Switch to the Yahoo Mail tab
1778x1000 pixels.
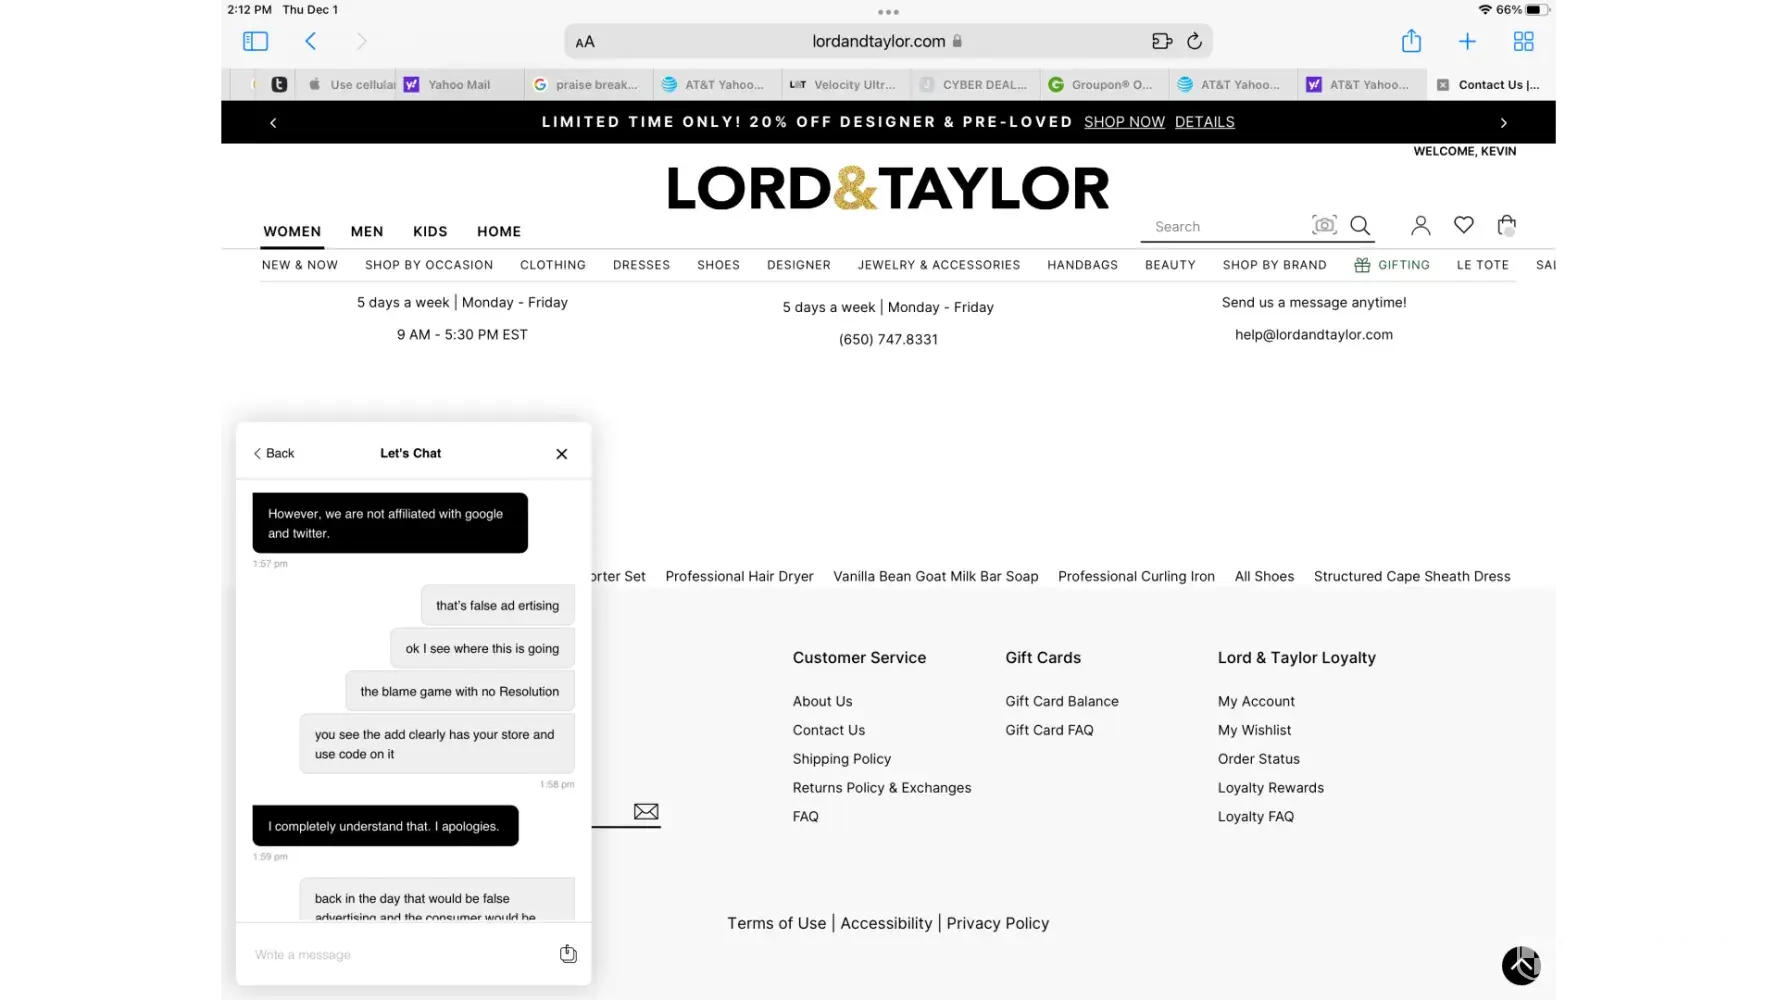[459, 85]
